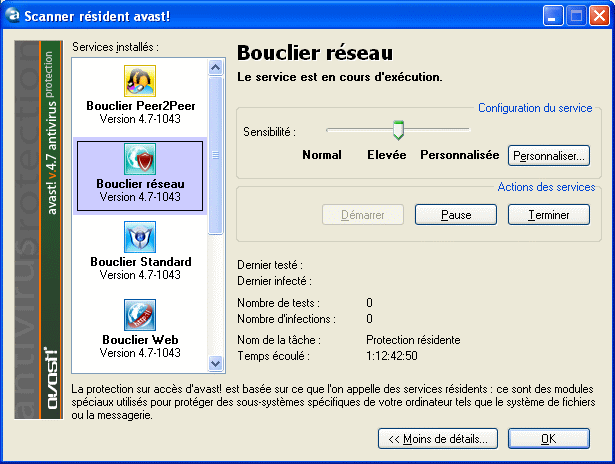
Task: Pause the network shield service
Action: [x=456, y=215]
